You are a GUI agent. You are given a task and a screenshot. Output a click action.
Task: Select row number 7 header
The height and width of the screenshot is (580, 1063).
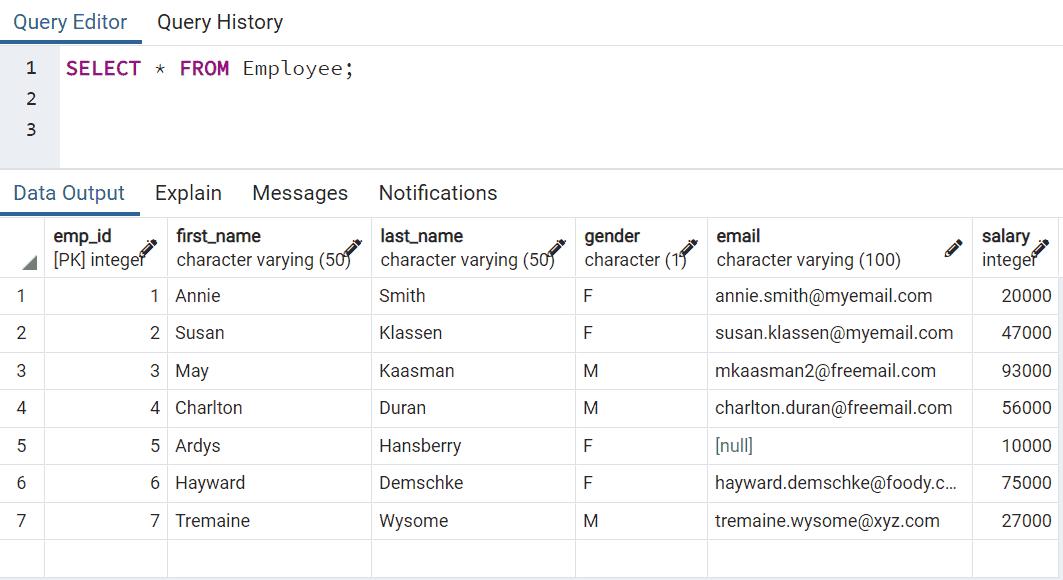[21, 521]
